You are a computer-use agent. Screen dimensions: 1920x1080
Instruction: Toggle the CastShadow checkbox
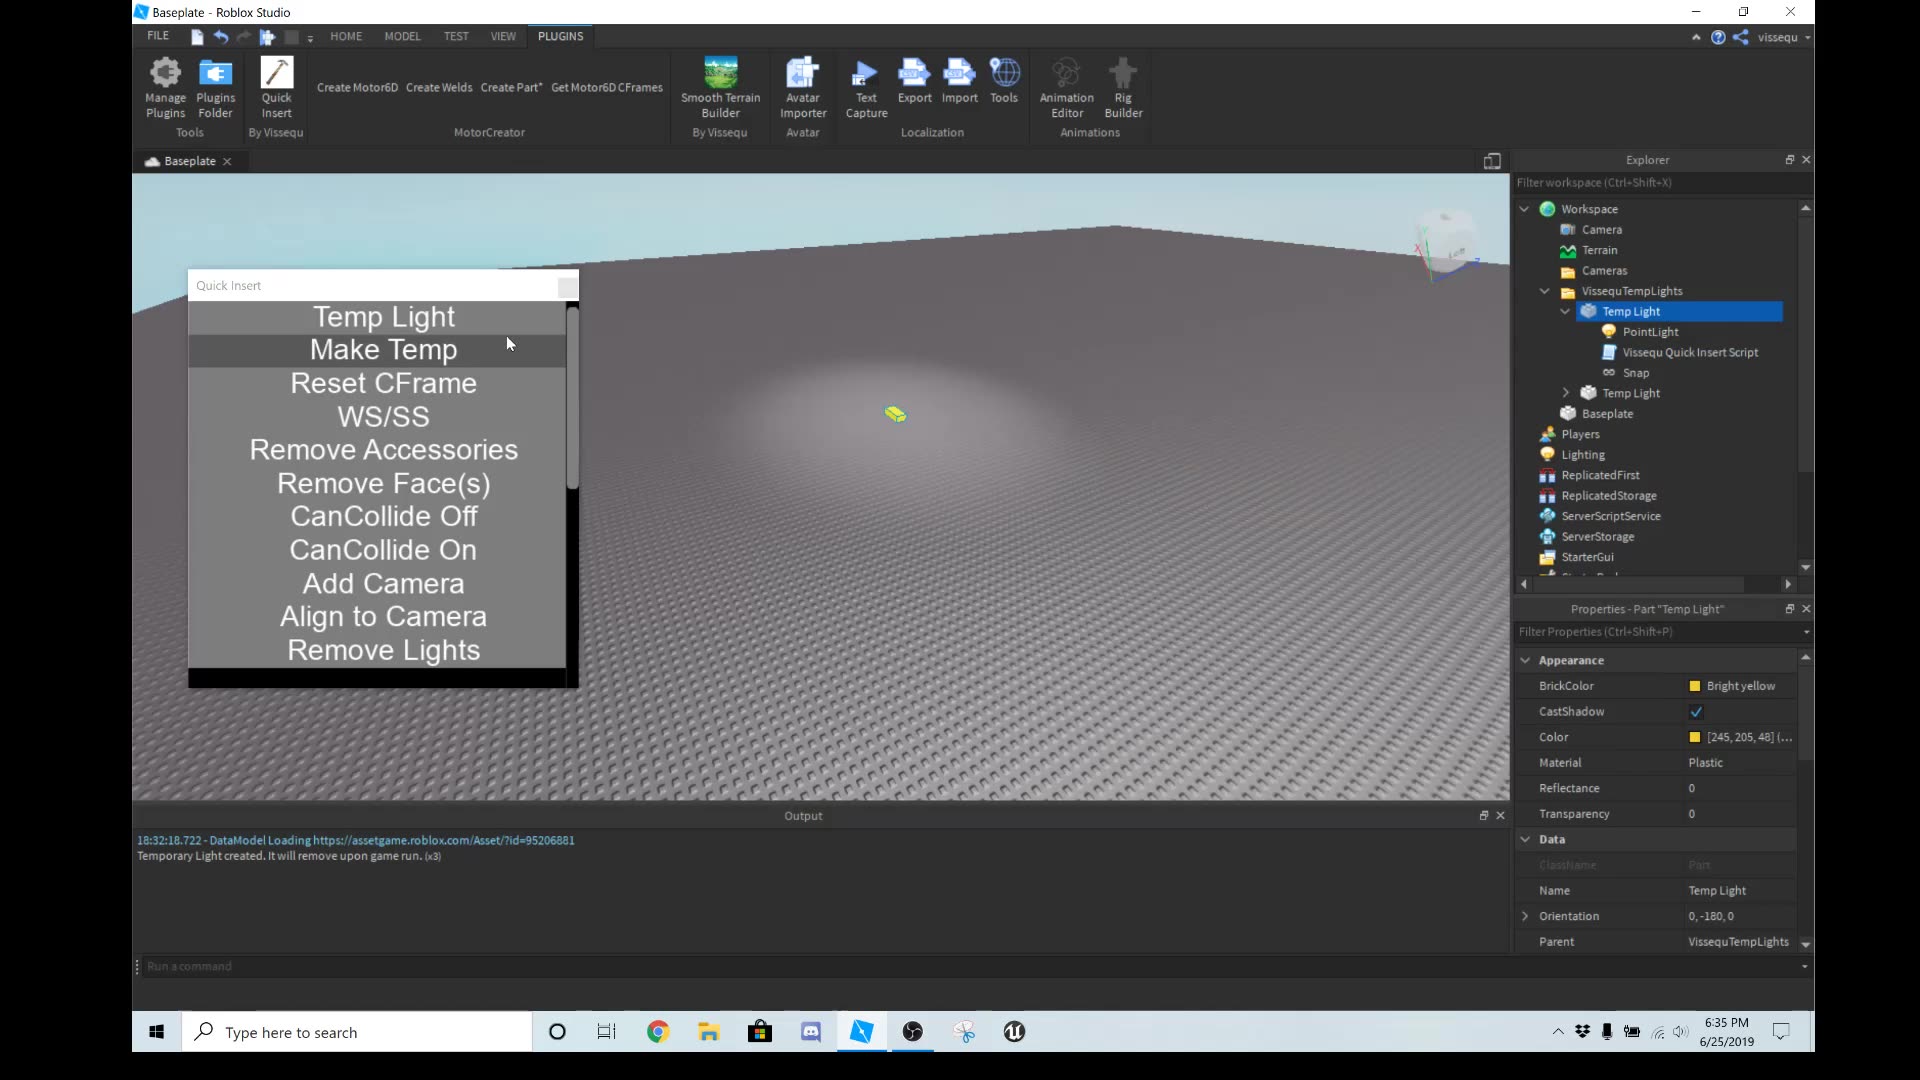(x=1696, y=711)
